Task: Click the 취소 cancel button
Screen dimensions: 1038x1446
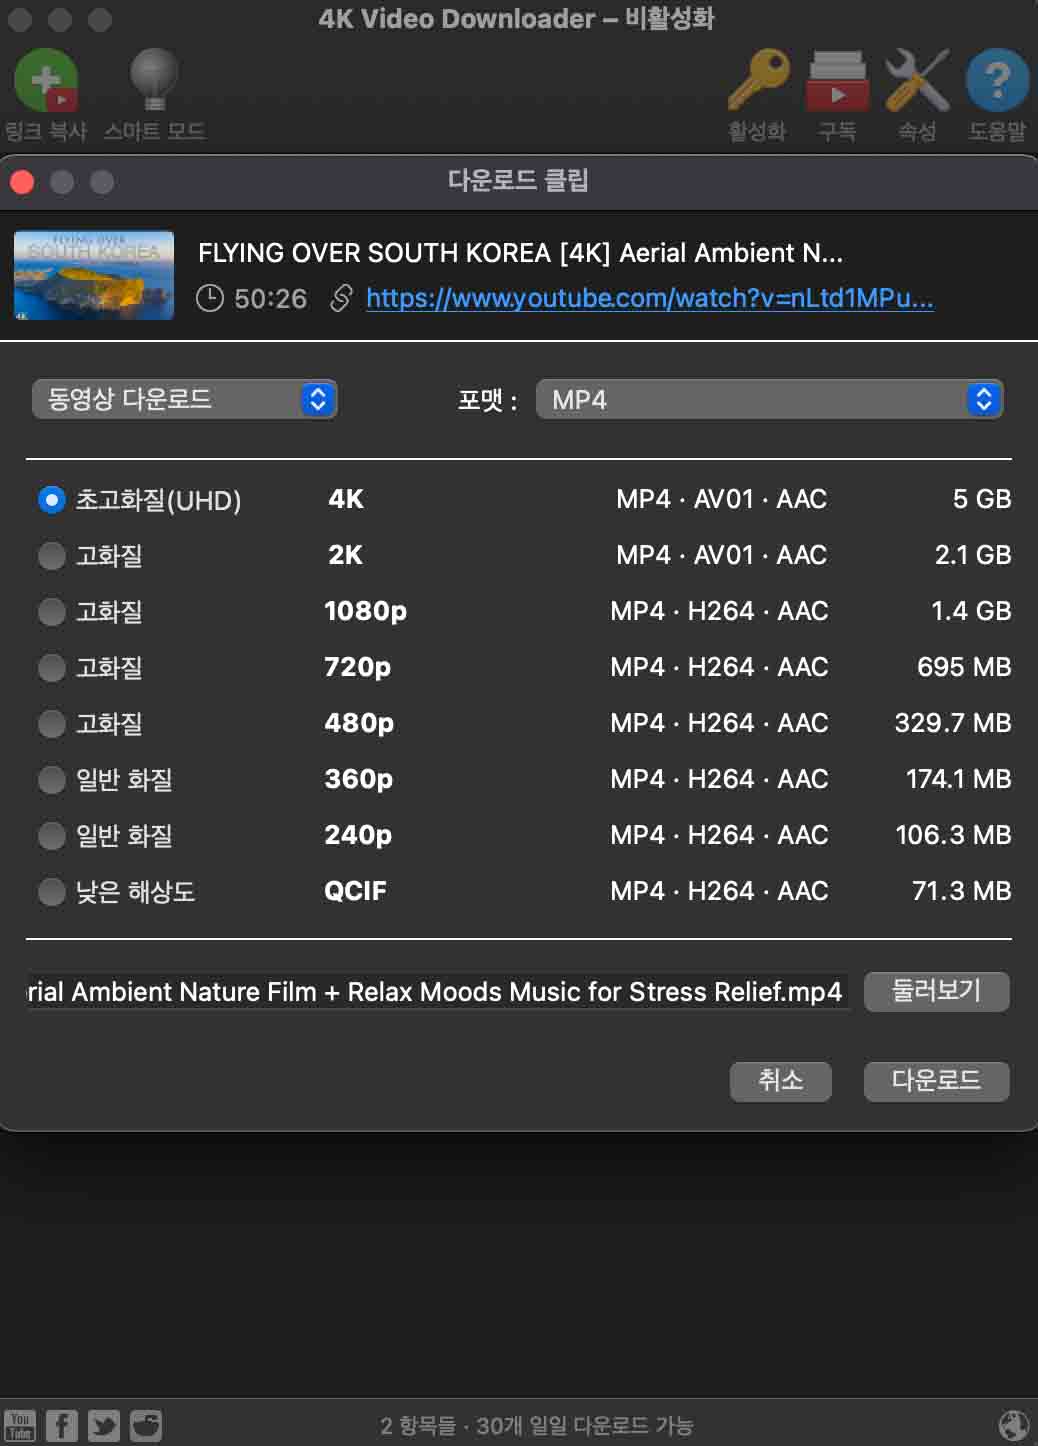Action: pos(781,1081)
